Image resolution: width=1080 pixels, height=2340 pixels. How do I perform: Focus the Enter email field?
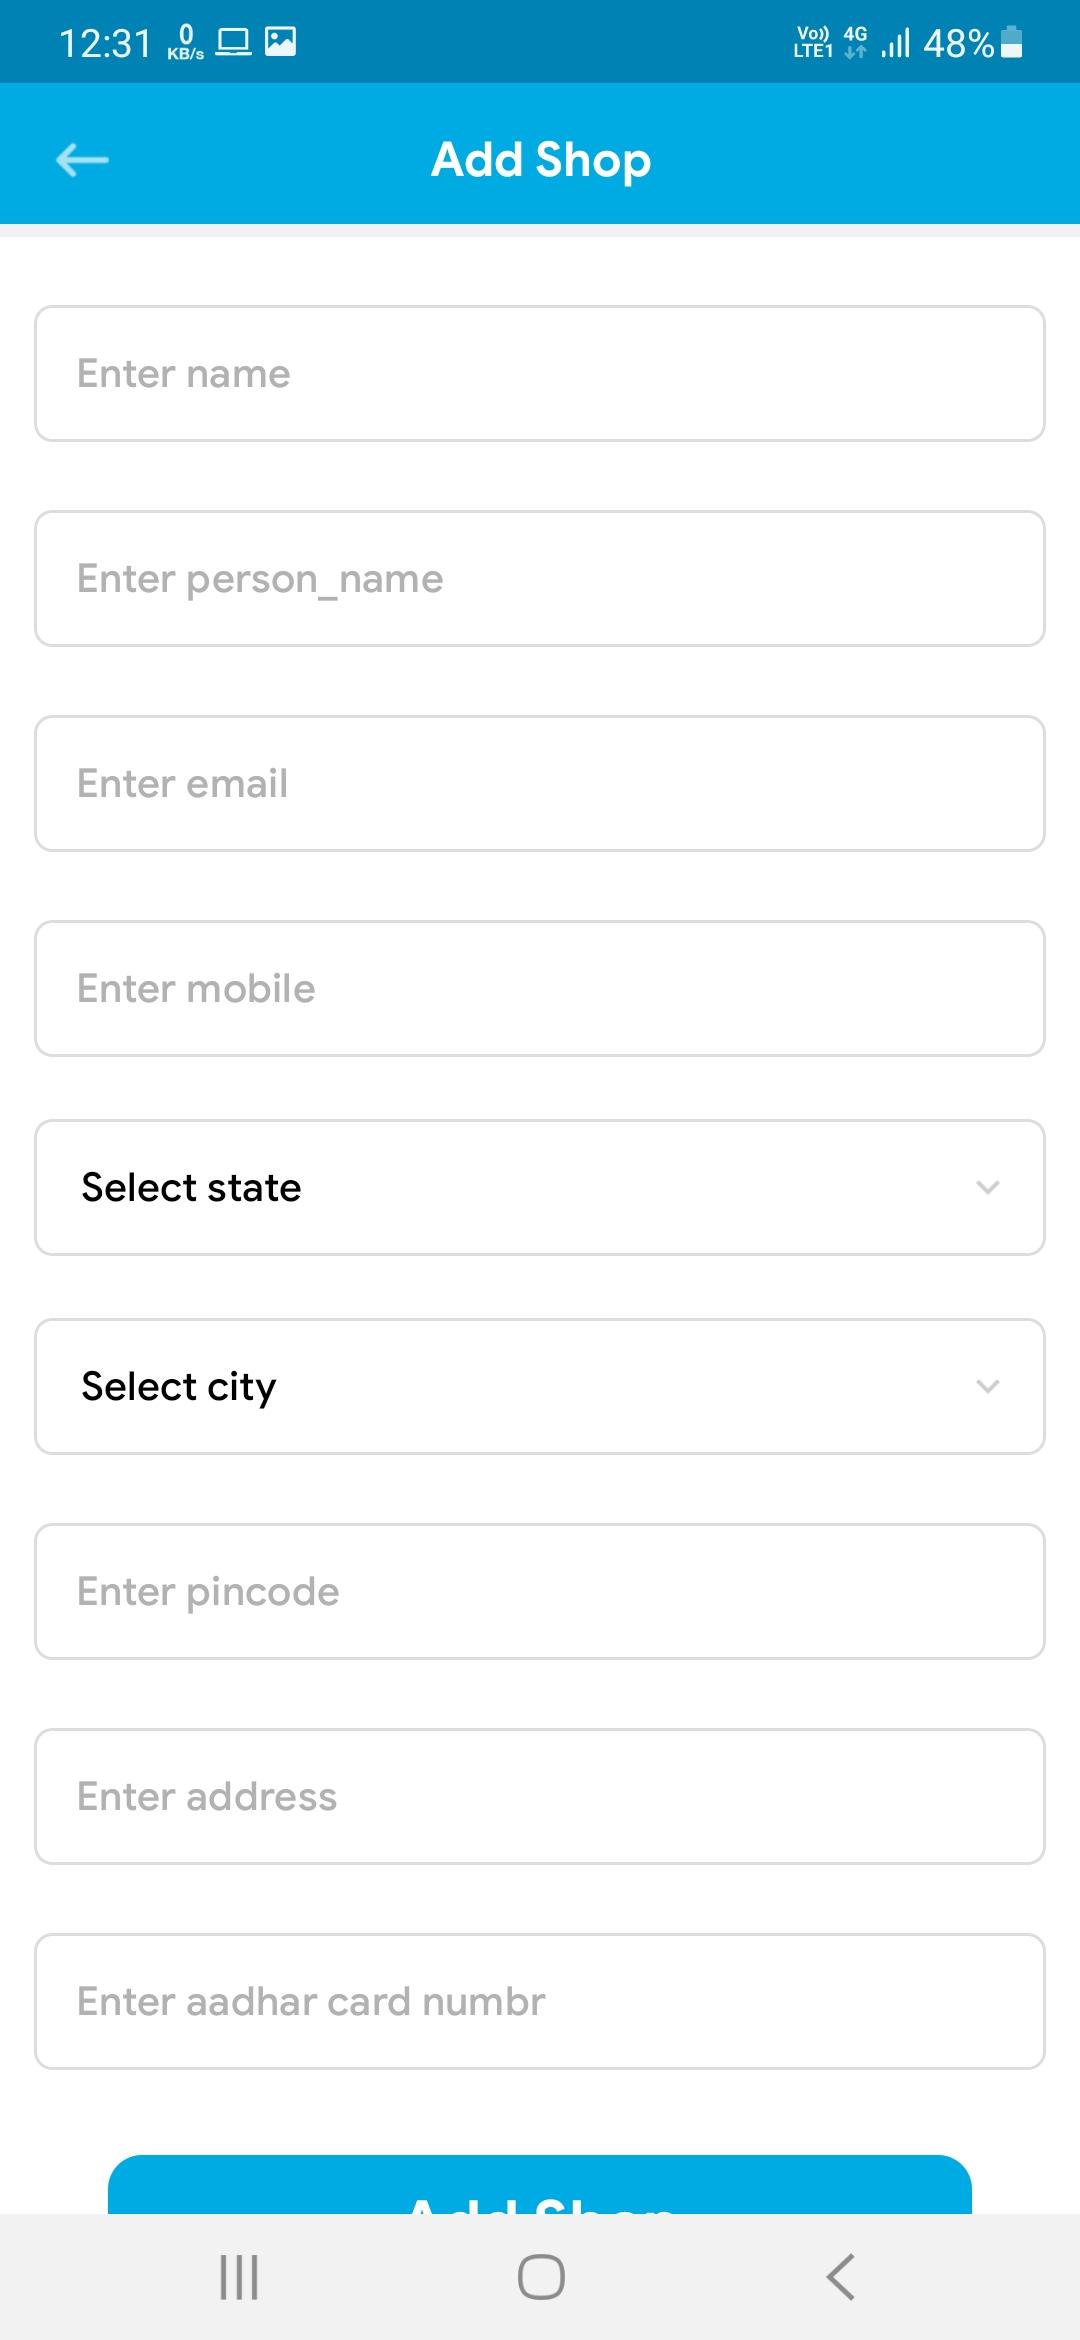tap(540, 783)
